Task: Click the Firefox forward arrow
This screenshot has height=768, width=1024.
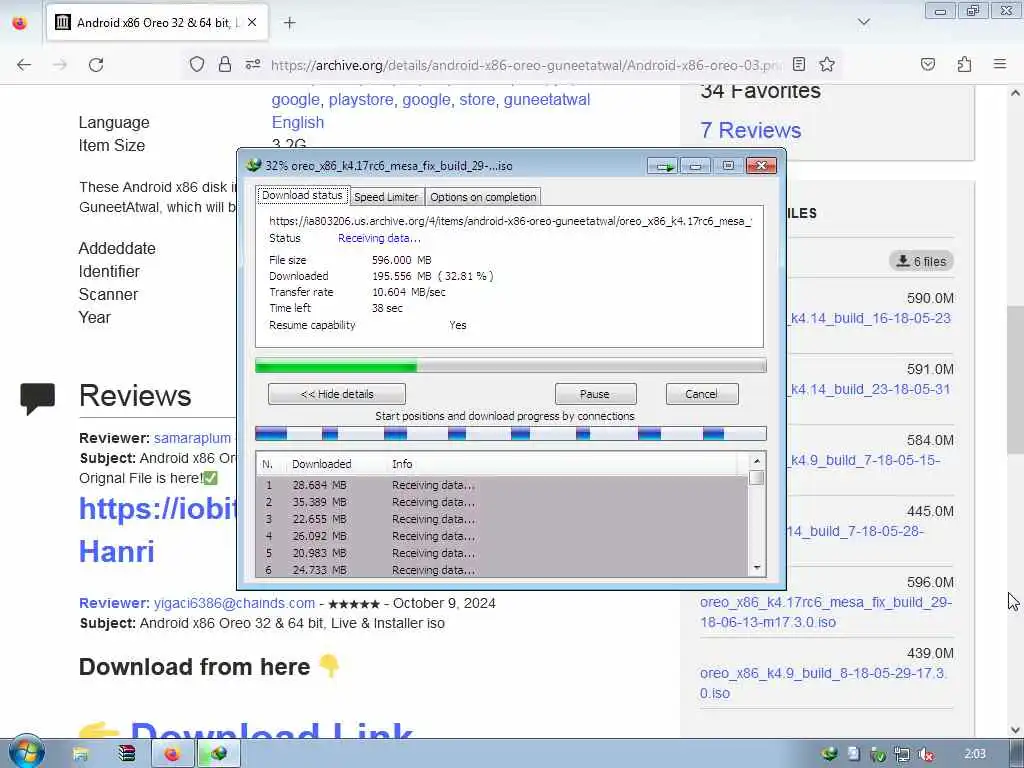Action: [x=60, y=65]
